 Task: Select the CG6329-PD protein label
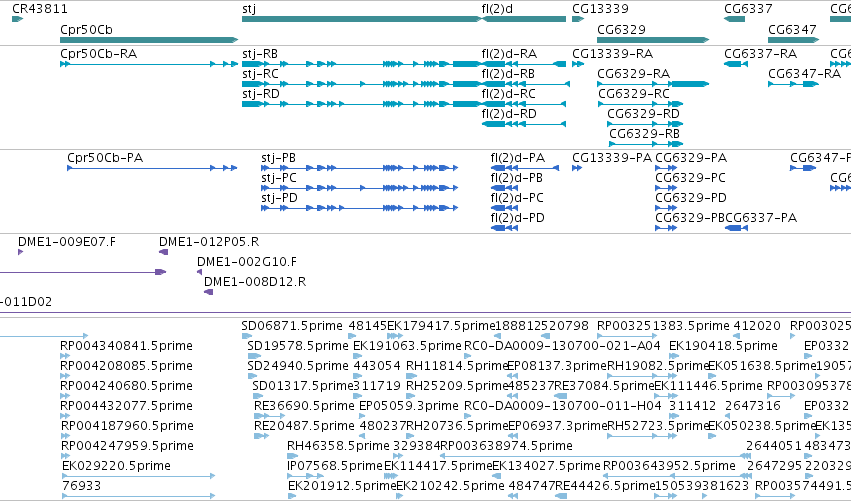click(691, 198)
